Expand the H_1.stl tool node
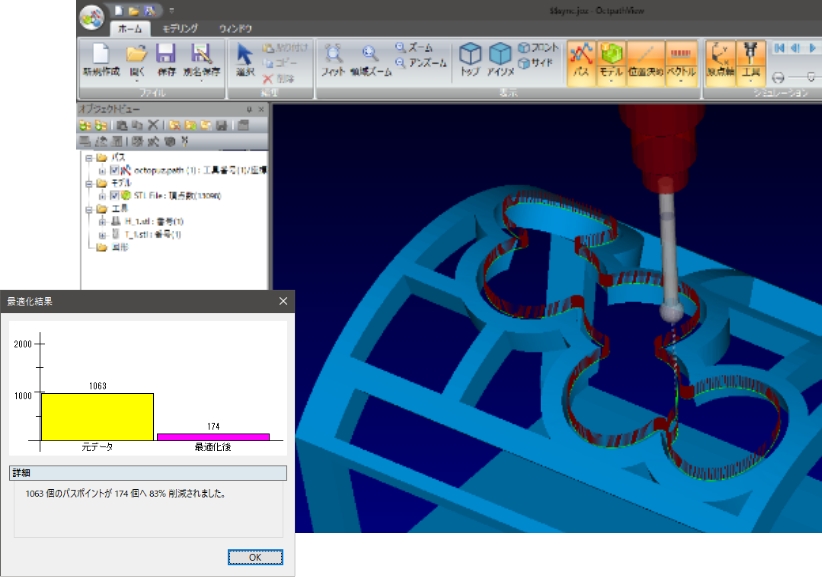This screenshot has width=822, height=577. click(x=101, y=221)
